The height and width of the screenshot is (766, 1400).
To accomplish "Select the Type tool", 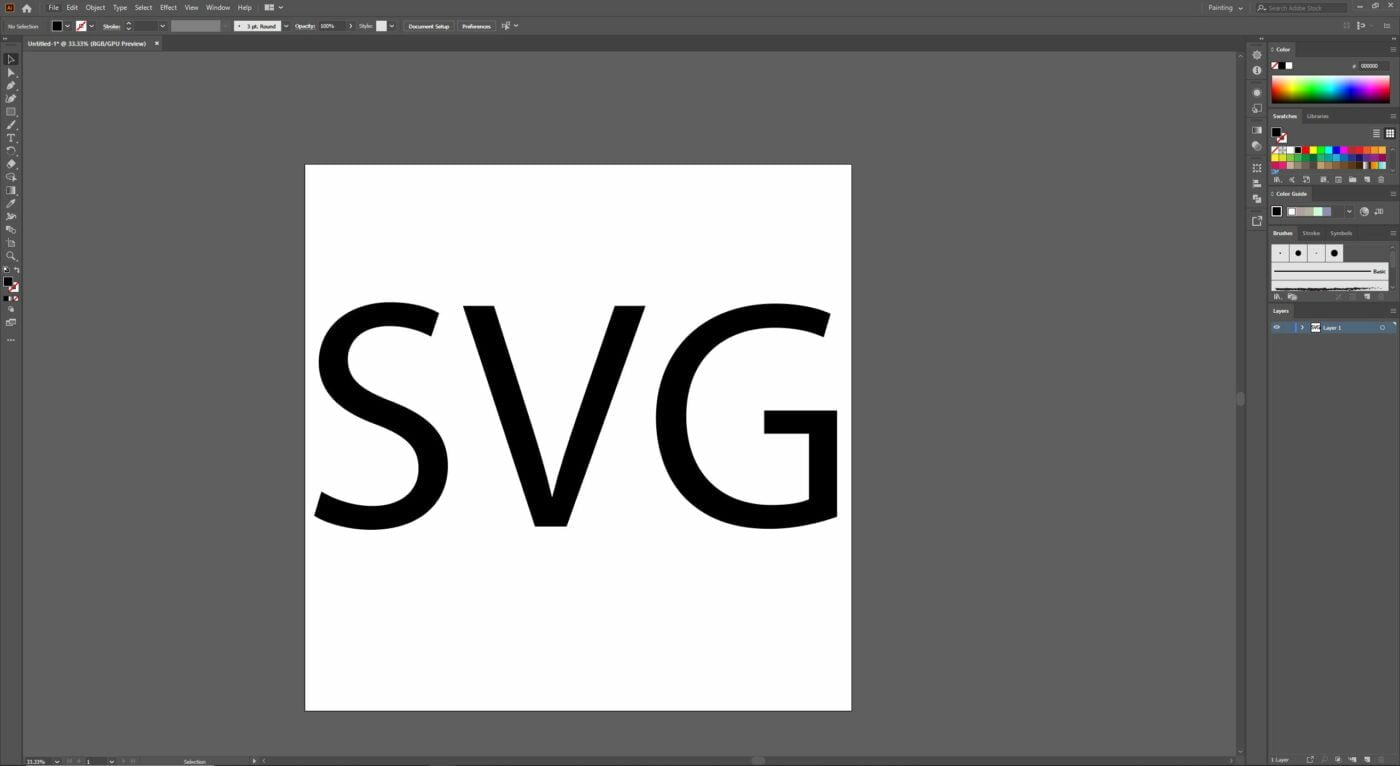I will (x=11, y=137).
